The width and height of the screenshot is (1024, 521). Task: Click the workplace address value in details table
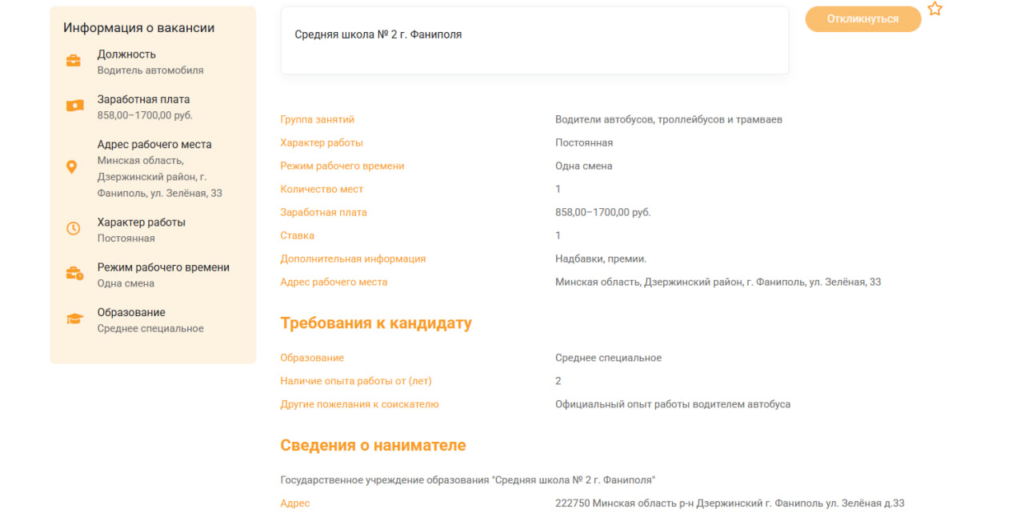717,282
